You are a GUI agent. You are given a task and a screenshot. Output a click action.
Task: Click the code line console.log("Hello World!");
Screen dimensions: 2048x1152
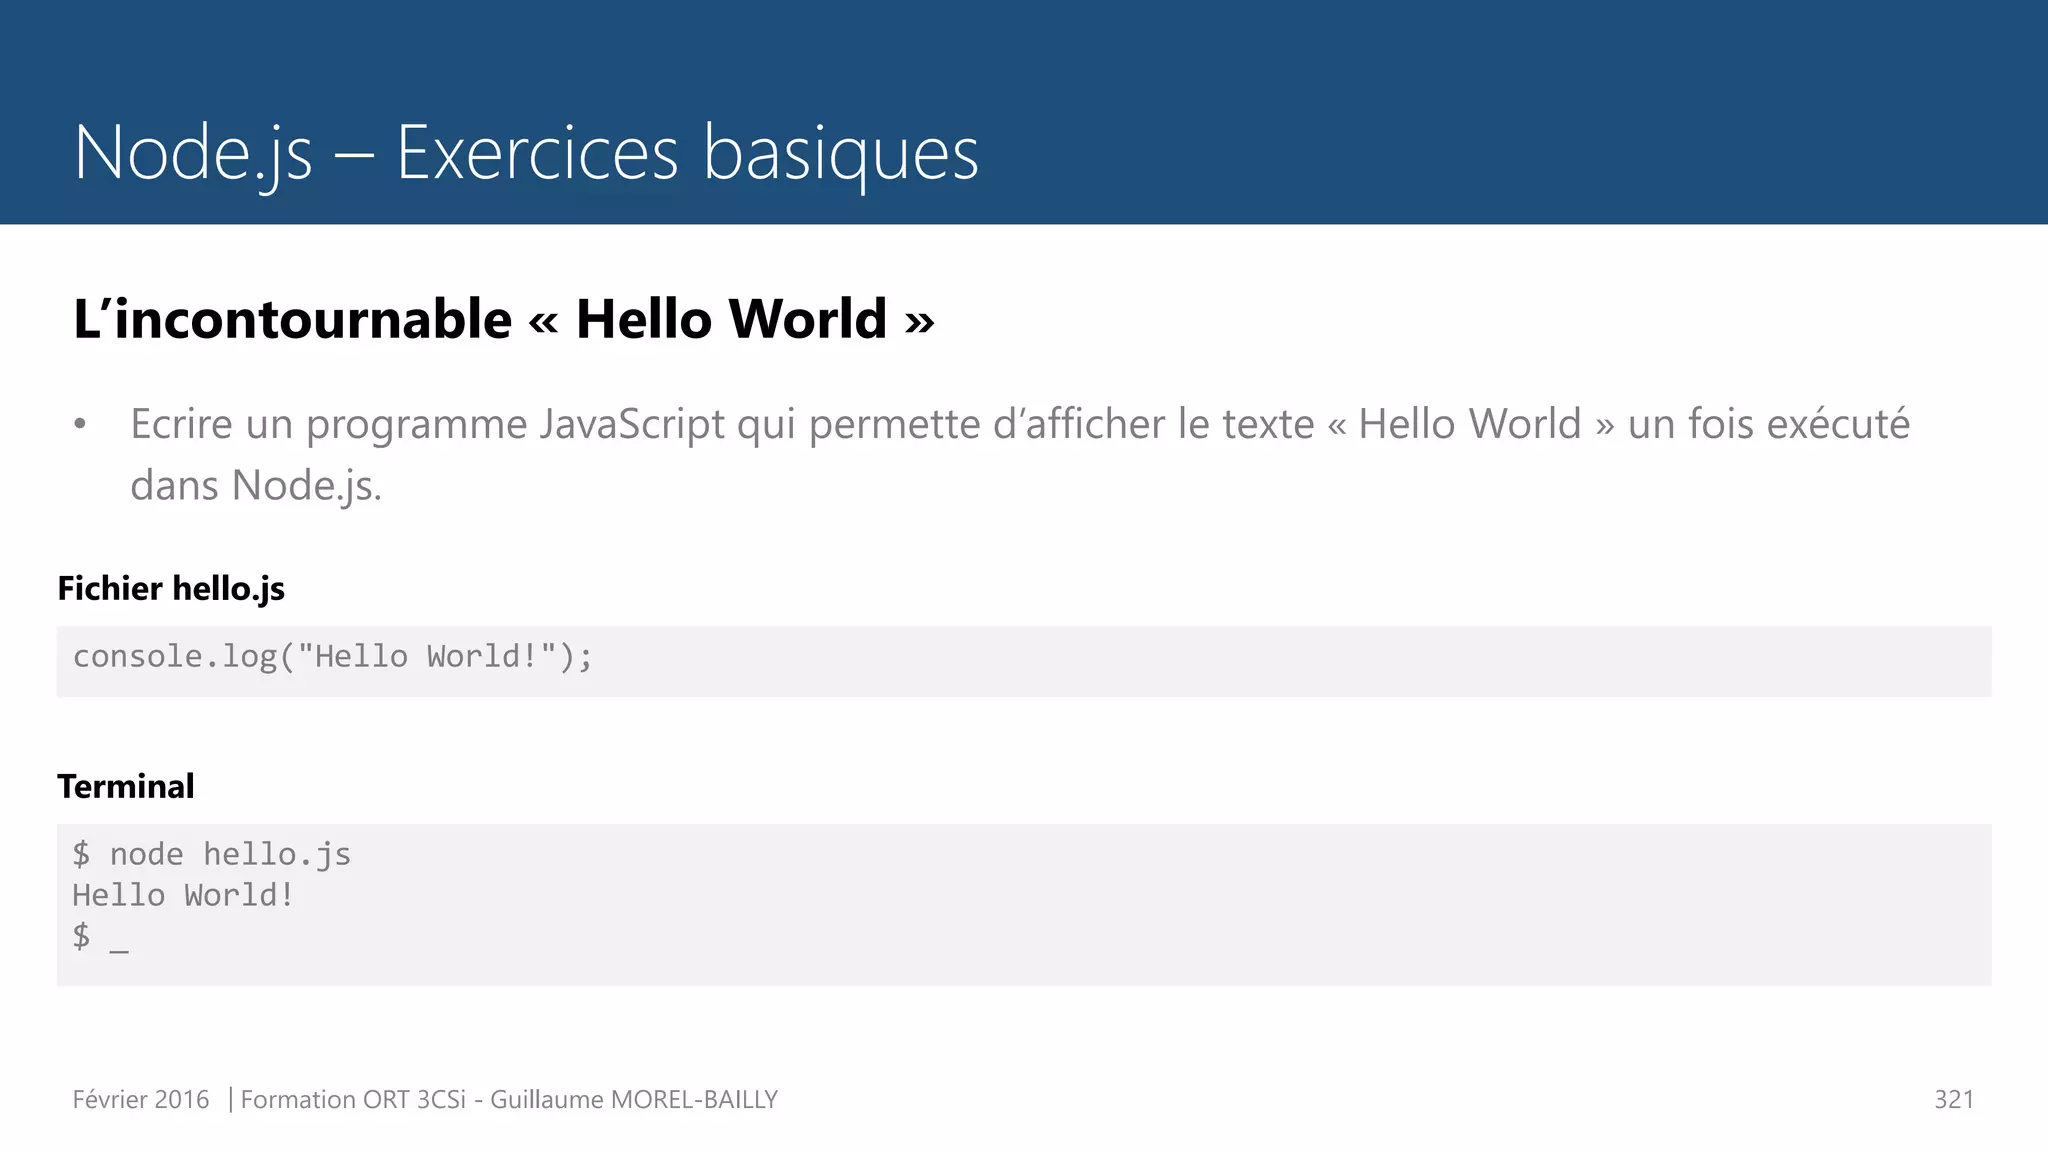(333, 657)
